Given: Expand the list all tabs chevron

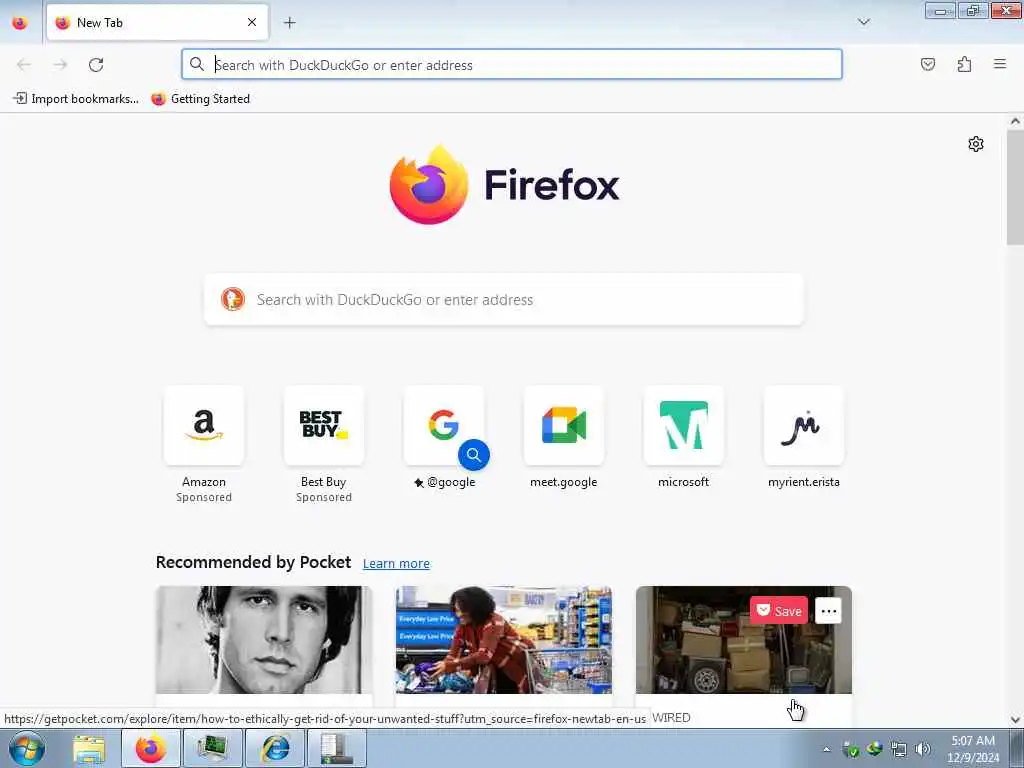Looking at the screenshot, I should tap(863, 22).
